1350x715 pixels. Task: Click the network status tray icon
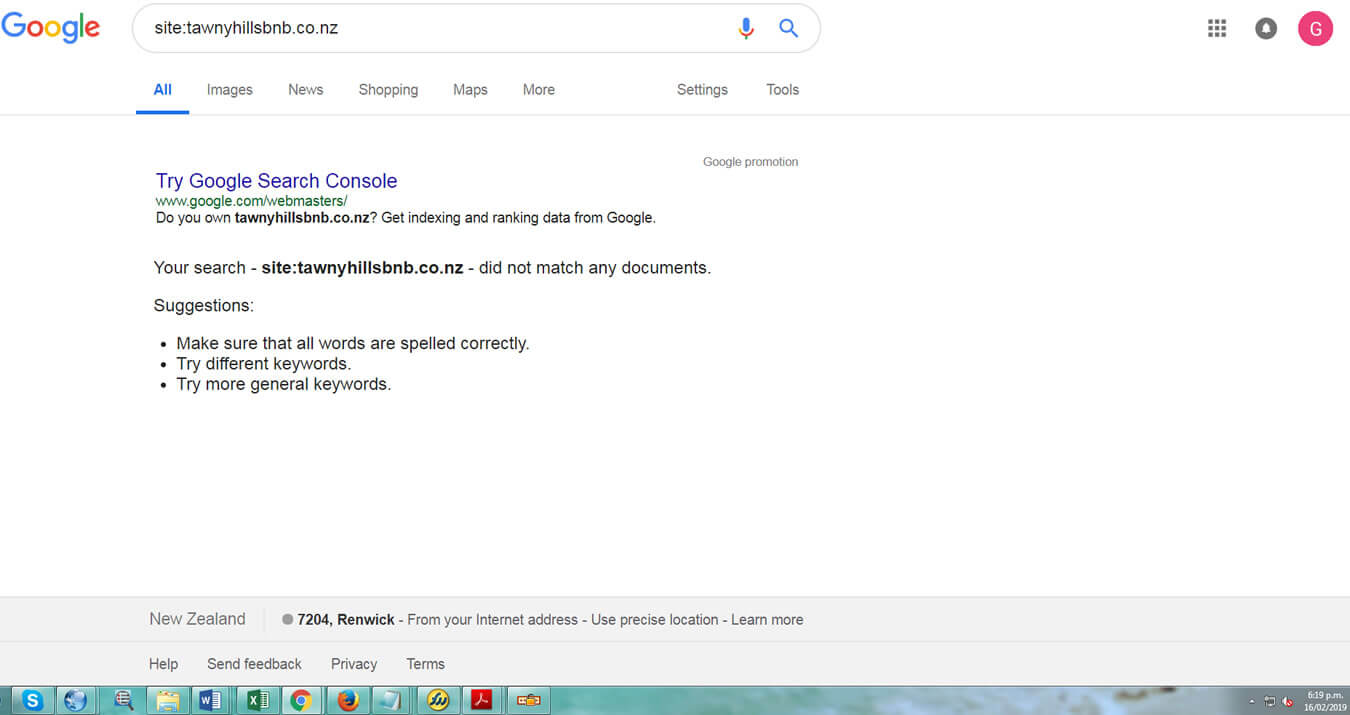click(1269, 701)
